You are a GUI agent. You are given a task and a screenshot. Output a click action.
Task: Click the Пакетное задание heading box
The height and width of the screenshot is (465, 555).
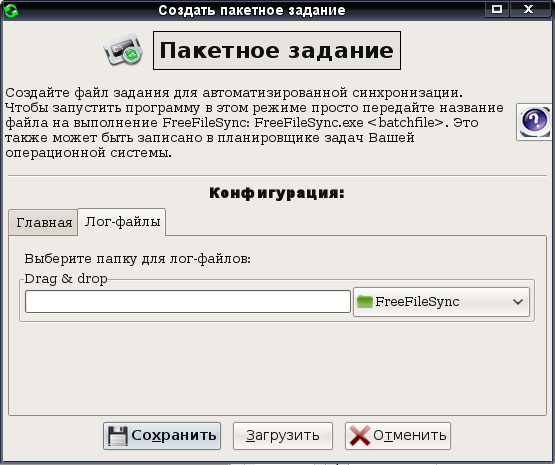(277, 50)
